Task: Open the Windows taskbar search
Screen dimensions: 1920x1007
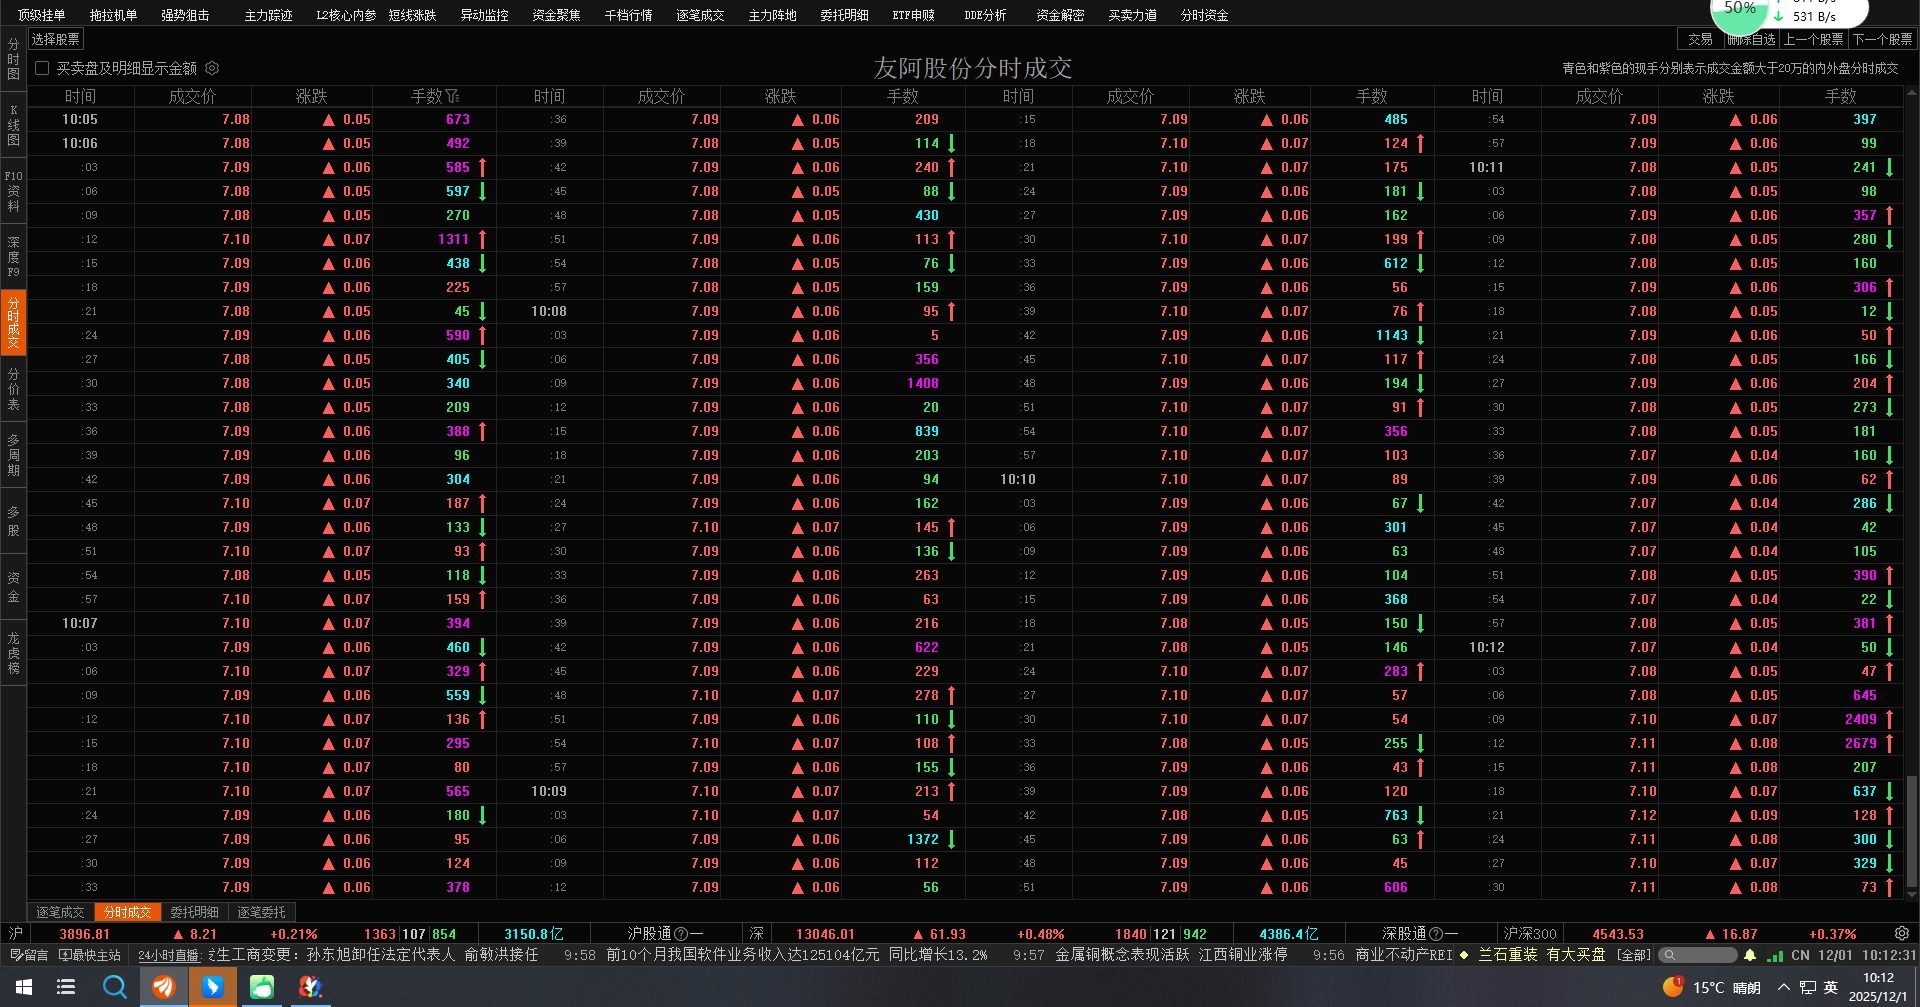Action: (115, 987)
